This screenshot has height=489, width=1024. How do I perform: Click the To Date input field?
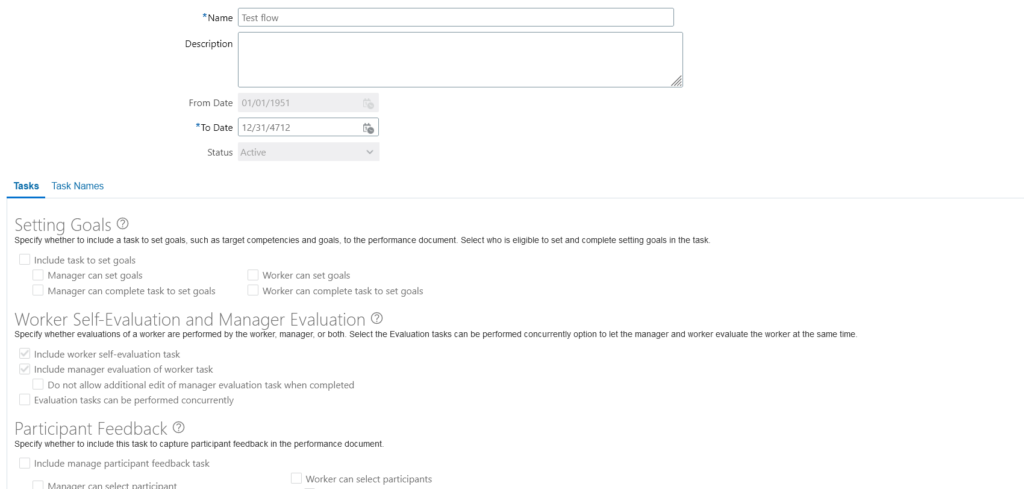click(x=299, y=127)
